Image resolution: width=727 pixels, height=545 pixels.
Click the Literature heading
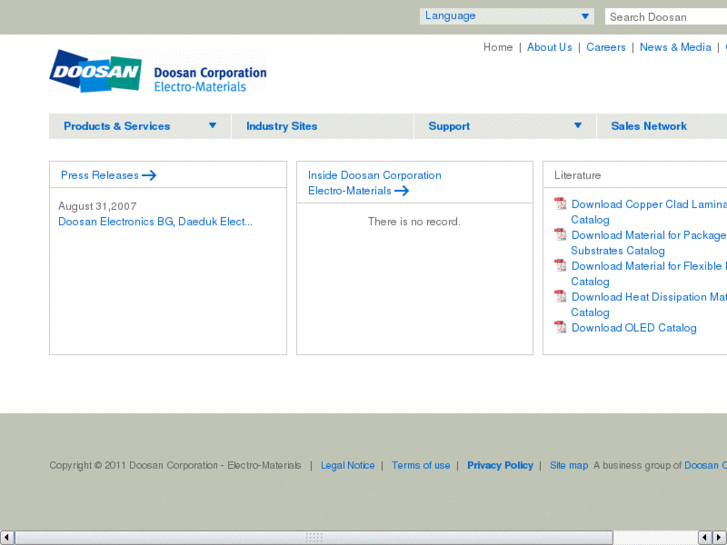click(577, 175)
